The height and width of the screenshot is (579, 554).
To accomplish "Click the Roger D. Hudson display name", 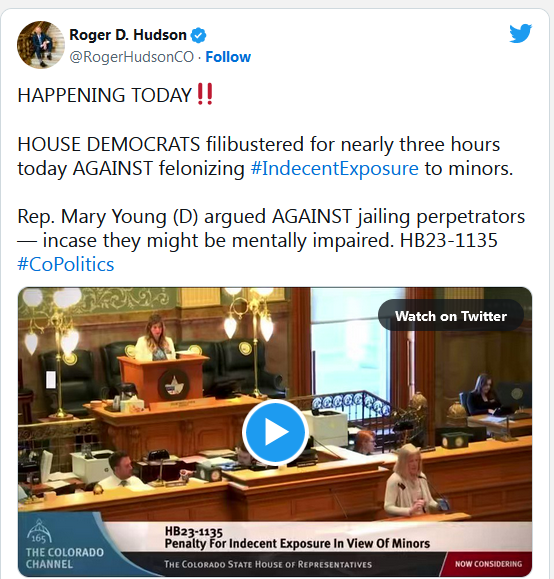I will point(128,35).
